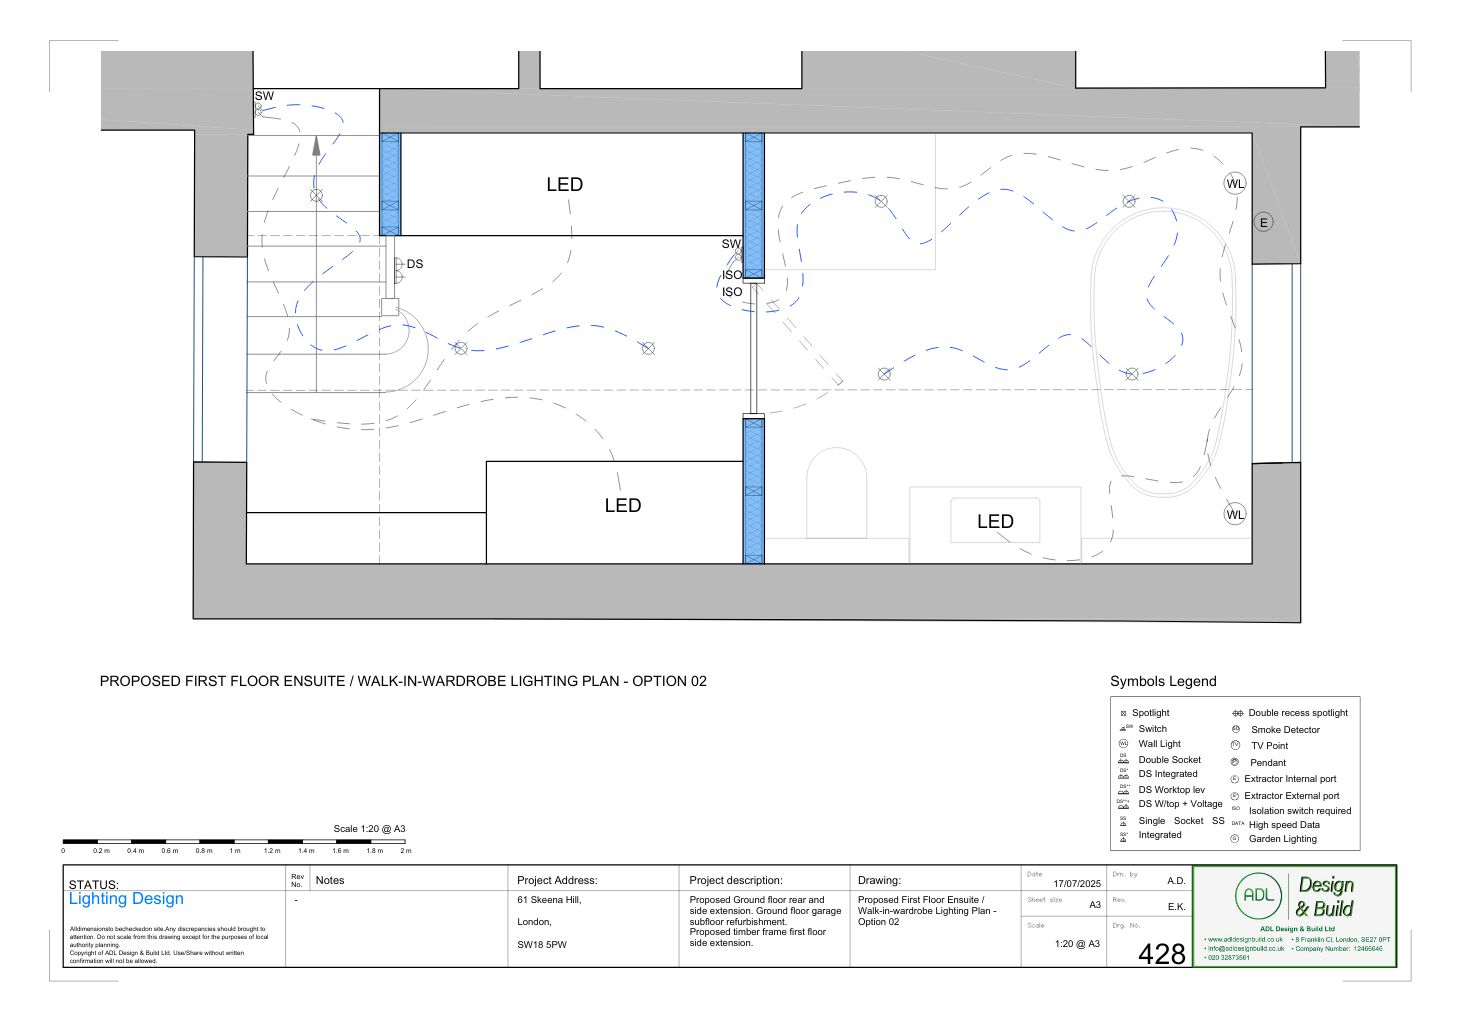Click the DS double socket symbol on plan
Viewport: 1466px width, 1016px height.
pos(398,264)
